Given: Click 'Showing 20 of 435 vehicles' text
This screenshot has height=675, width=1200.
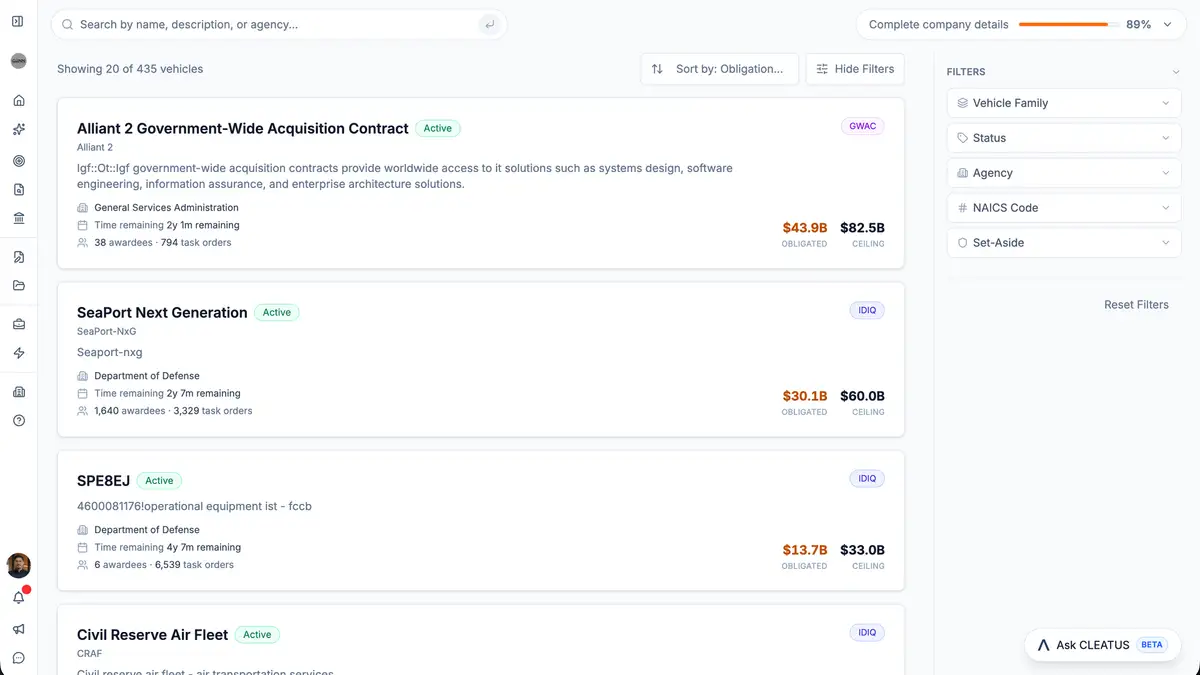Looking at the screenshot, I should pyautogui.click(x=130, y=69).
